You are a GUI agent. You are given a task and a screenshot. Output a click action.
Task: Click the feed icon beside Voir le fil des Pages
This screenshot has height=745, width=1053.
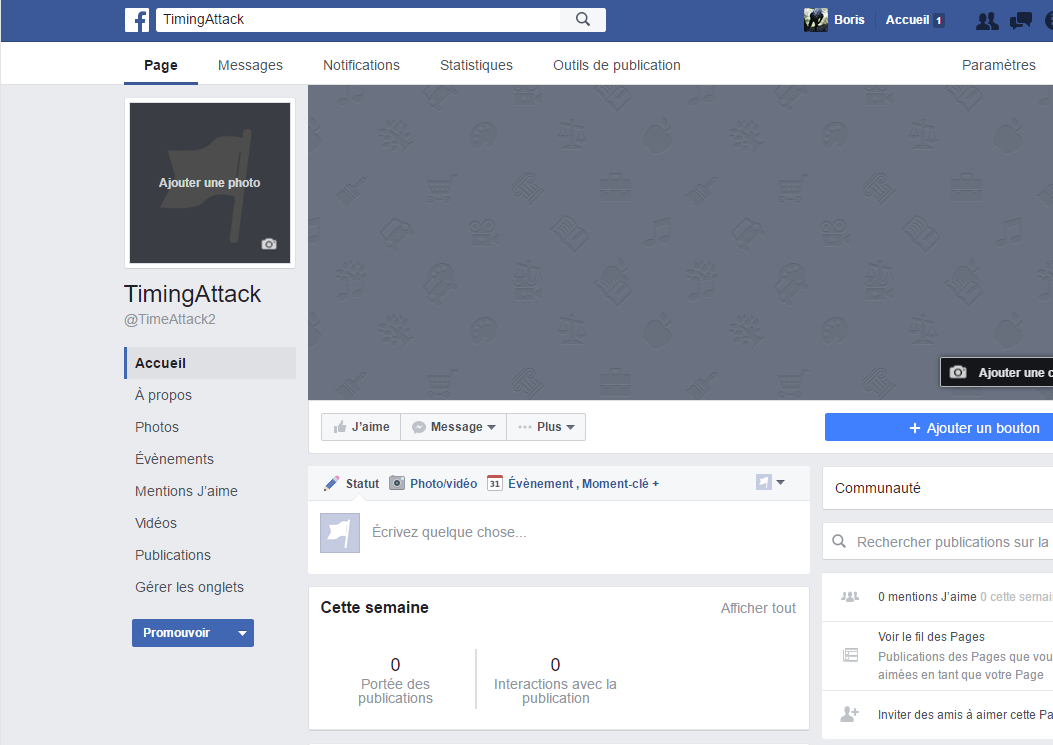coord(850,655)
